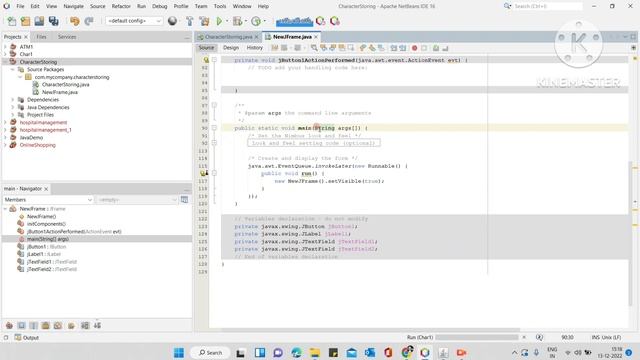Click the Save All toolbar icon
Screen dimensions: 640x360
point(53,21)
